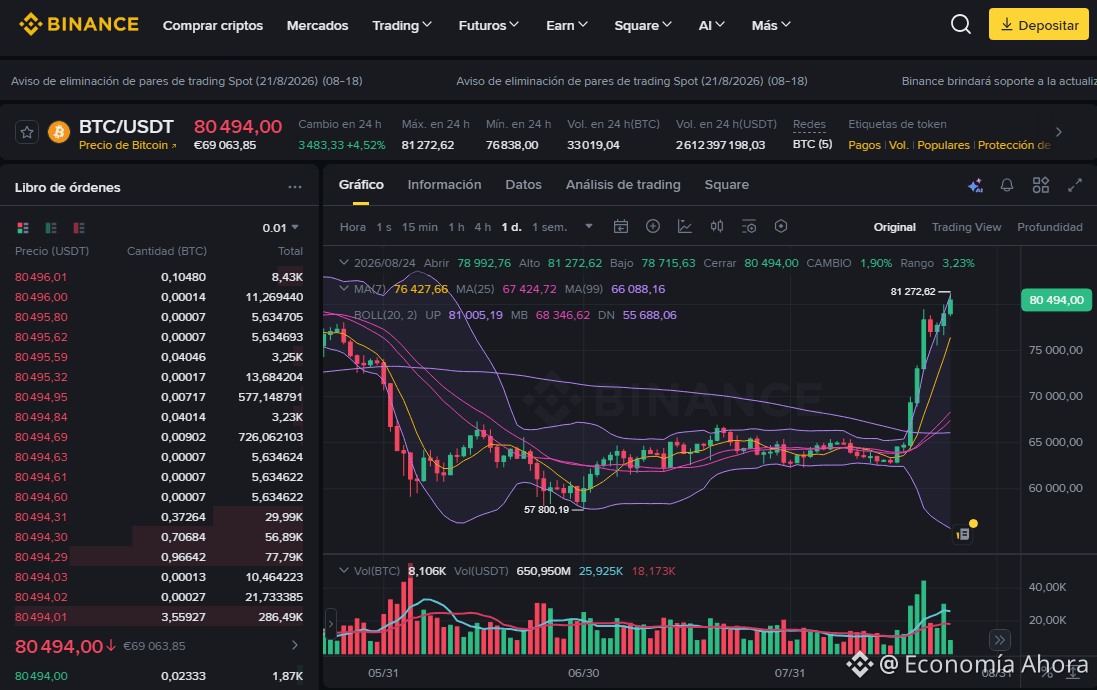The height and width of the screenshot is (690, 1097).
Task: Open Futuros dropdown menu
Action: [488, 25]
